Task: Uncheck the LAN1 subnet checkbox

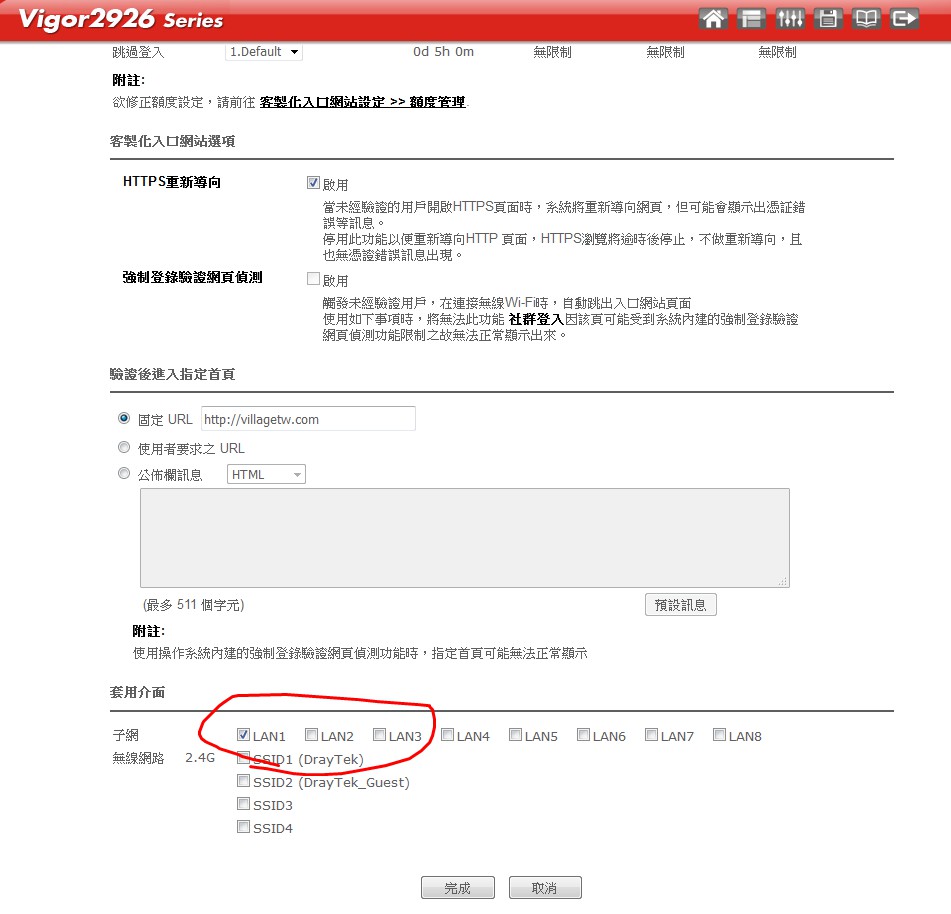Action: click(x=244, y=735)
